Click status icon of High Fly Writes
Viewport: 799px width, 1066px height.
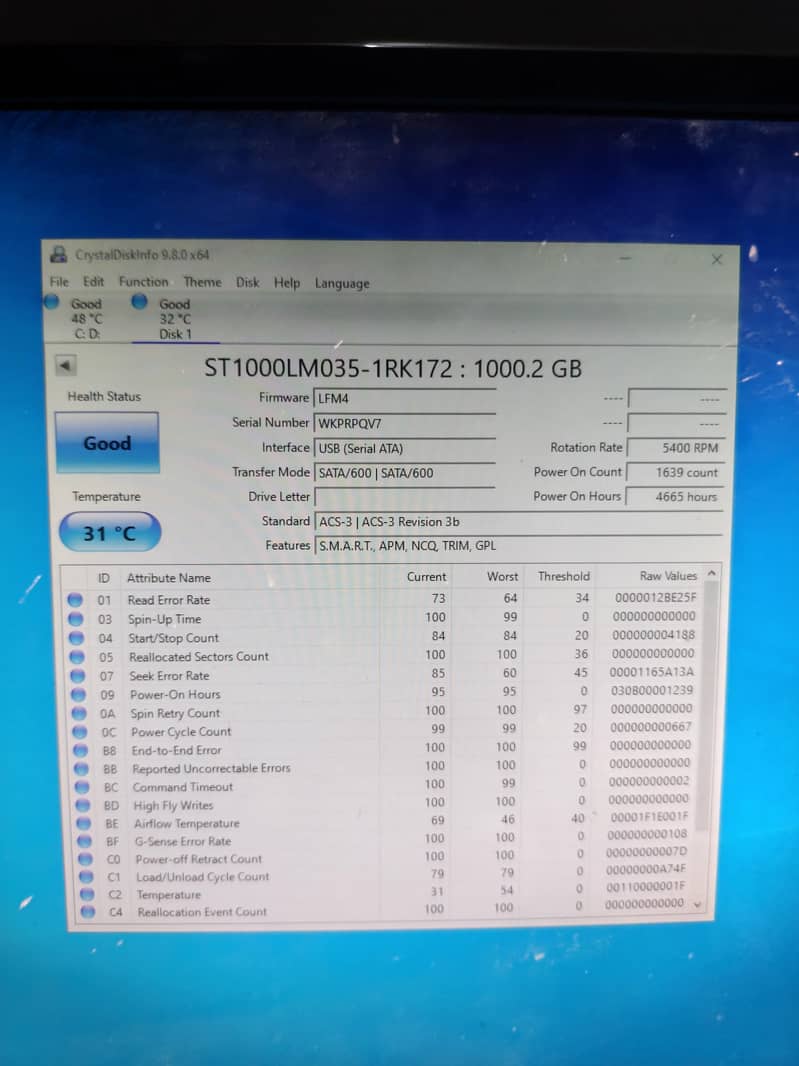[82, 806]
